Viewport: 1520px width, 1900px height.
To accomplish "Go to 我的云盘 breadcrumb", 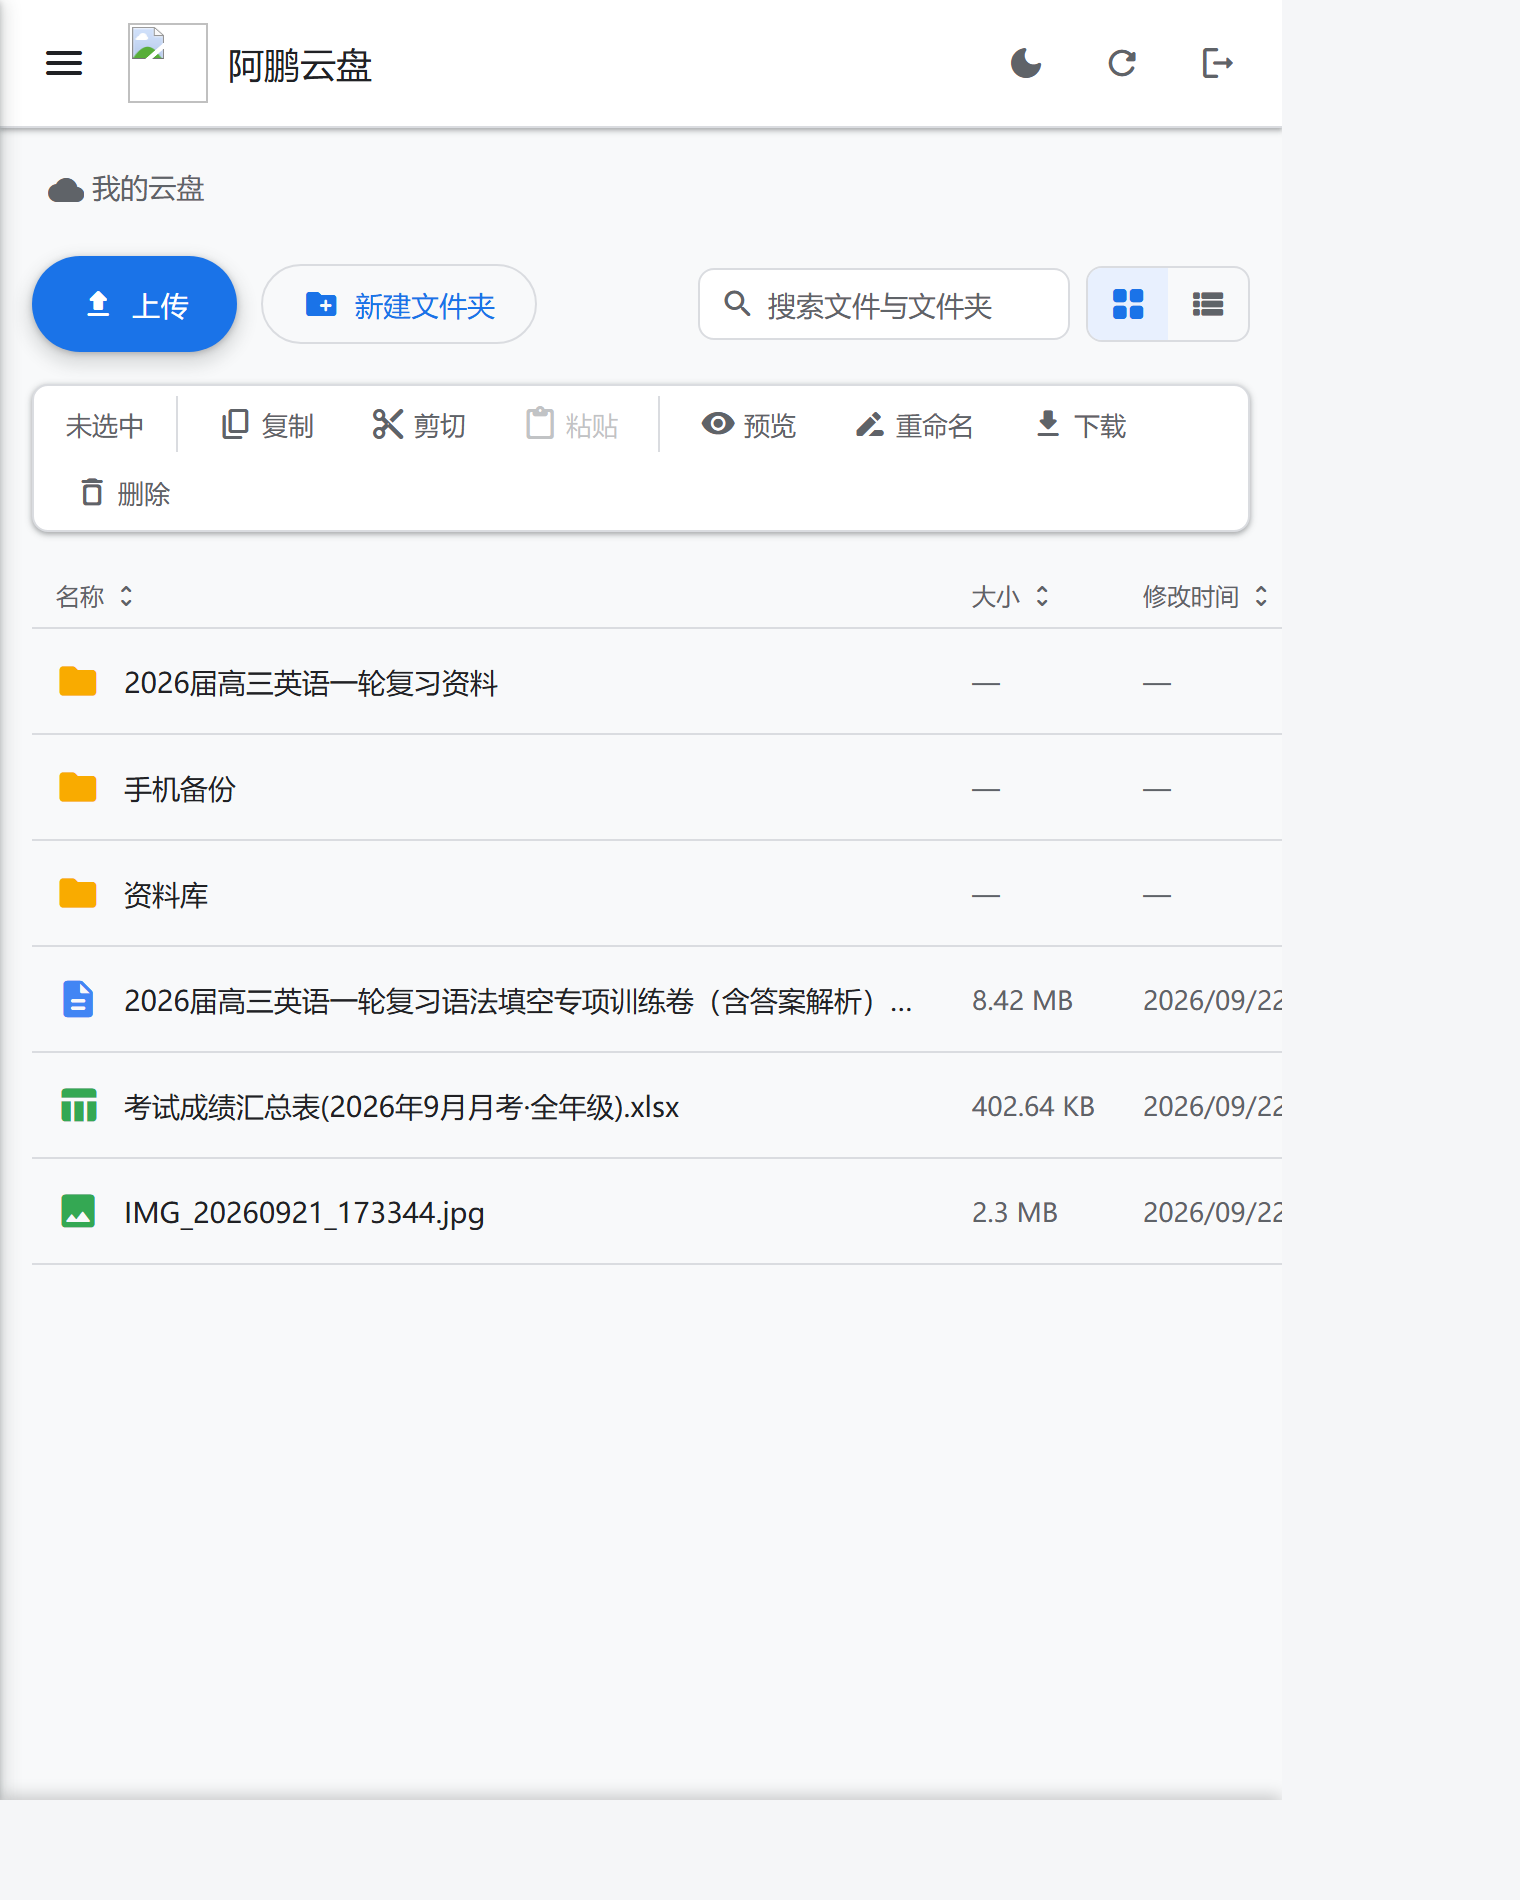I will pyautogui.click(x=148, y=189).
